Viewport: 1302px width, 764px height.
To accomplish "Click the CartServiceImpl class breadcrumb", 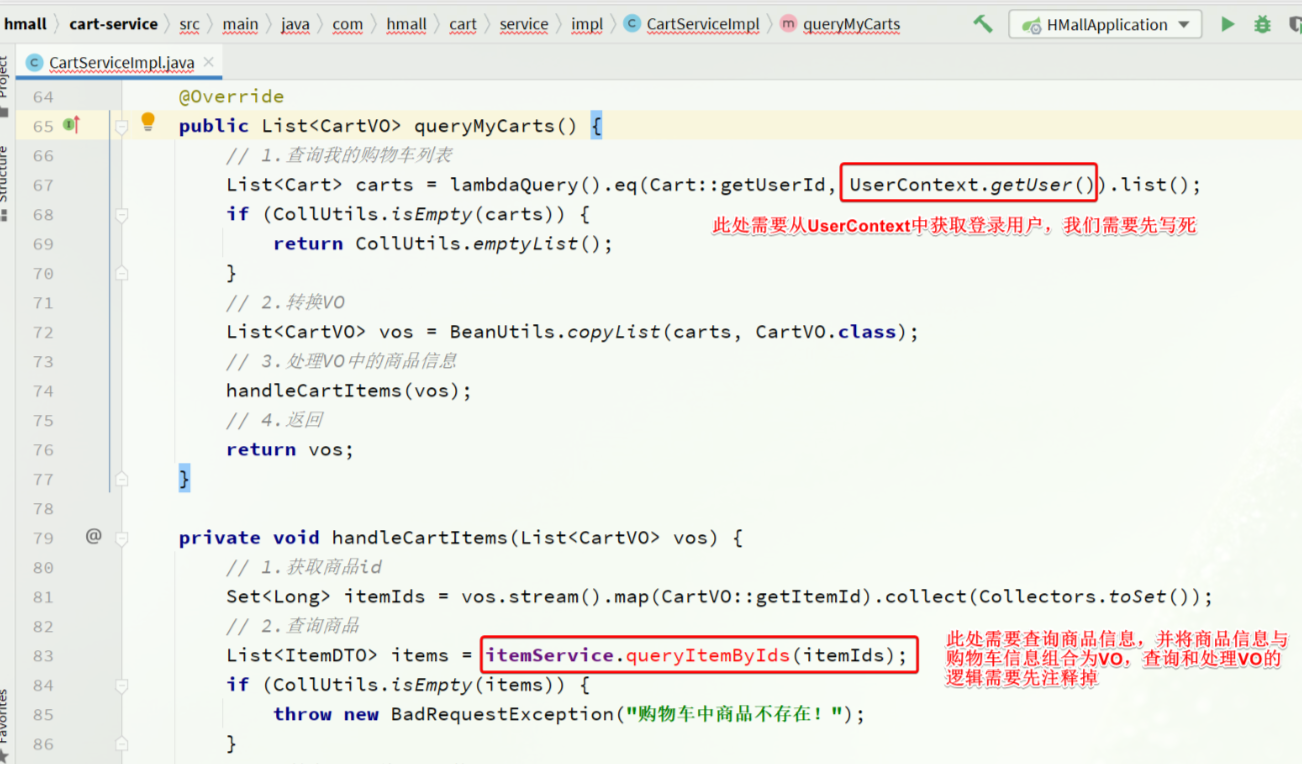I will [703, 24].
